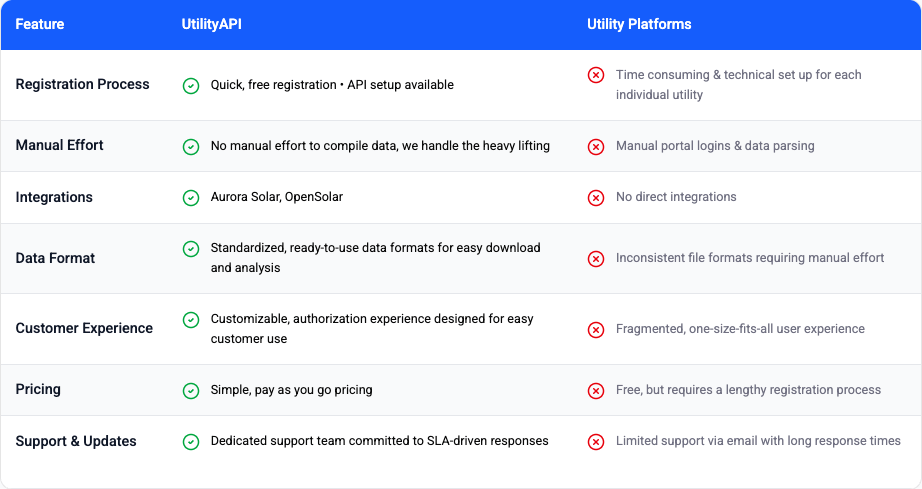The height and width of the screenshot is (489, 922).
Task: Click the red X icon in Registration Process row
Action: click(595, 75)
